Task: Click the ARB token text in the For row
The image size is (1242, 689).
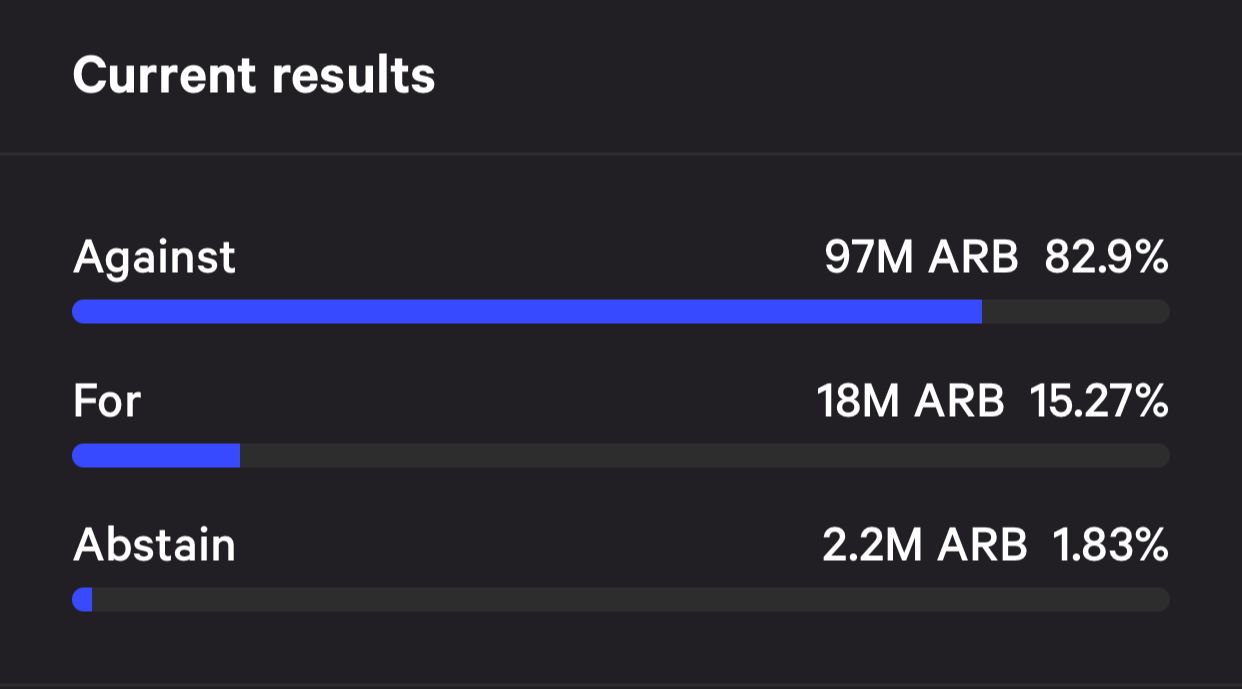Action: click(958, 403)
